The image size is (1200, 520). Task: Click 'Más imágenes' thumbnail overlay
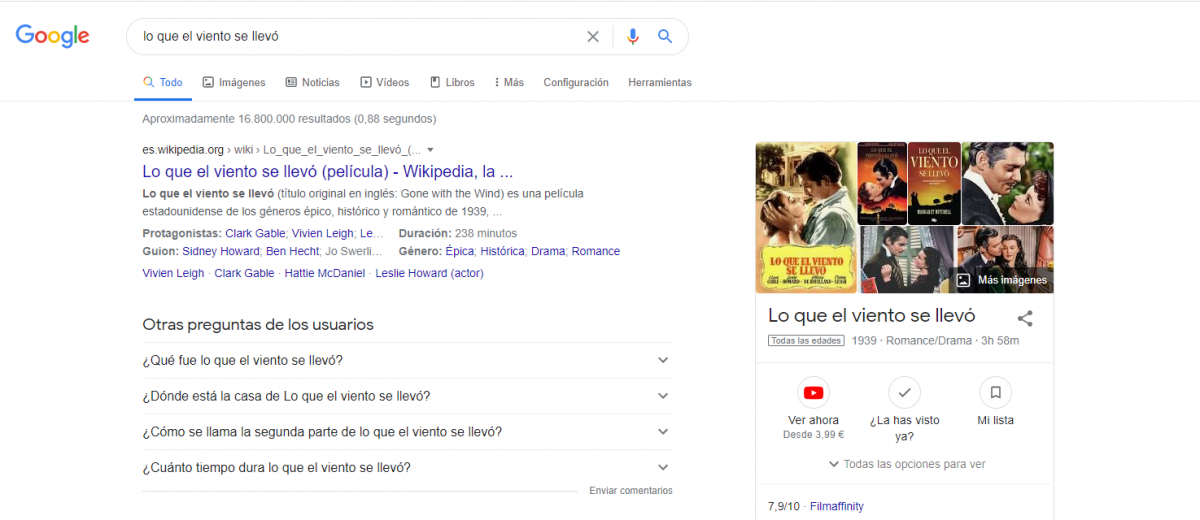pos(1004,280)
